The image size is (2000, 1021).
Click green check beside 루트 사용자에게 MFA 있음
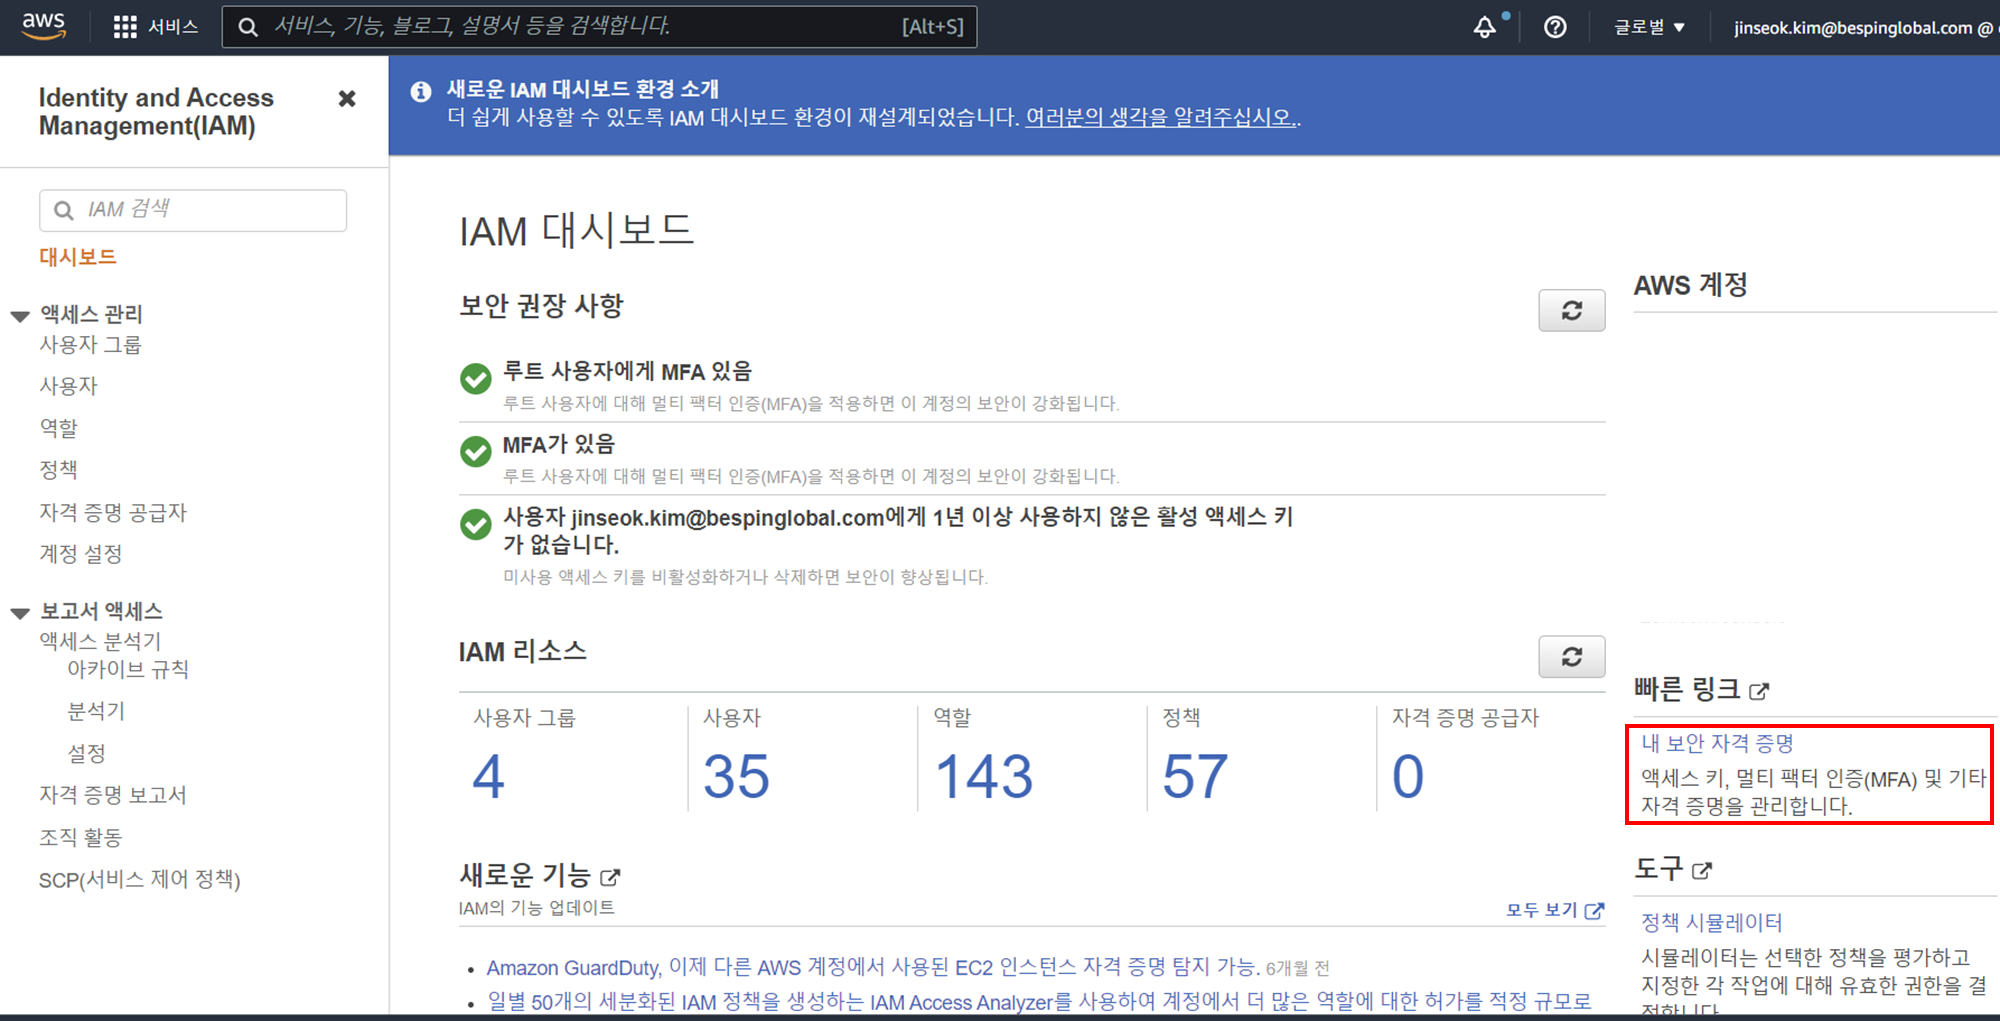click(475, 379)
